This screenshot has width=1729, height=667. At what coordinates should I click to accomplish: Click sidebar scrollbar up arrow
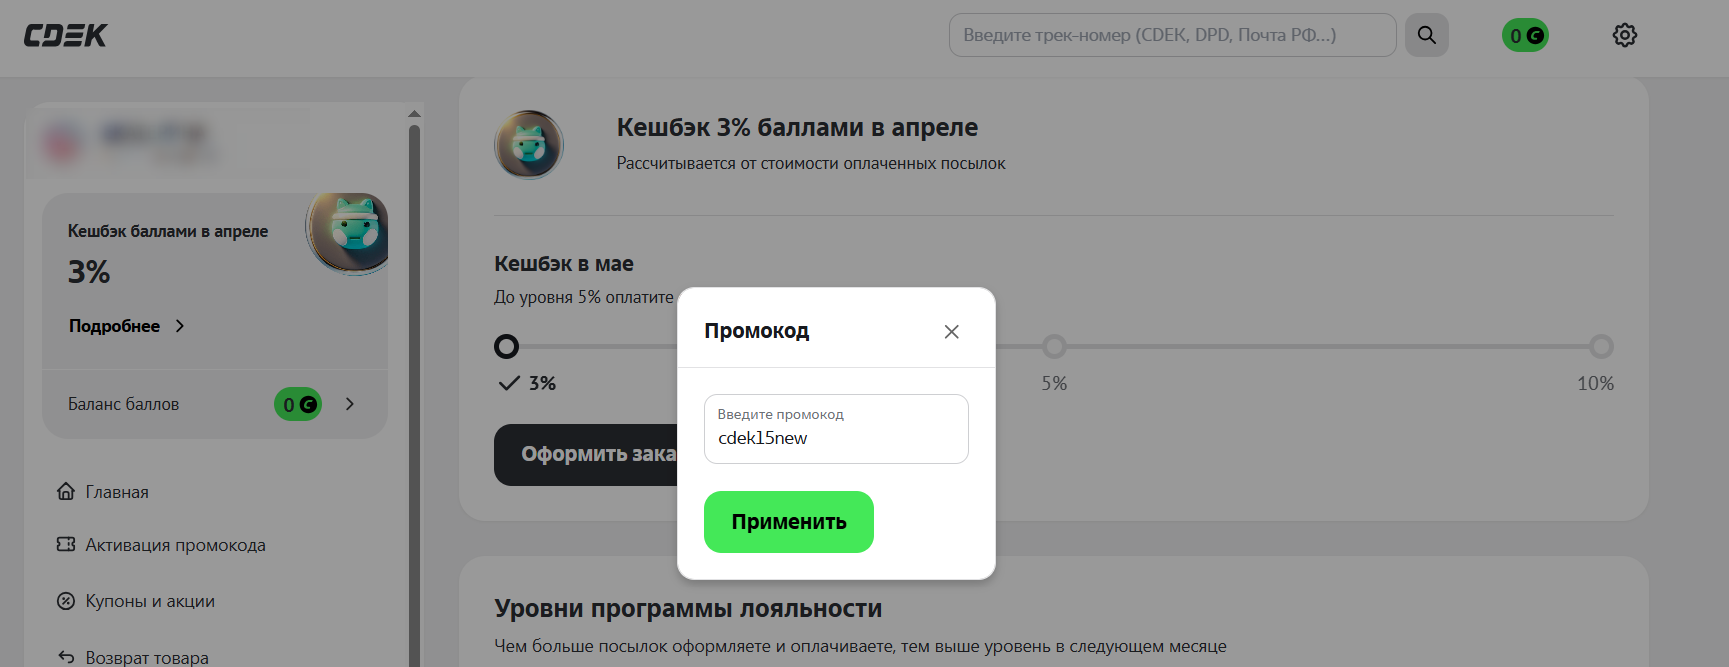click(414, 114)
